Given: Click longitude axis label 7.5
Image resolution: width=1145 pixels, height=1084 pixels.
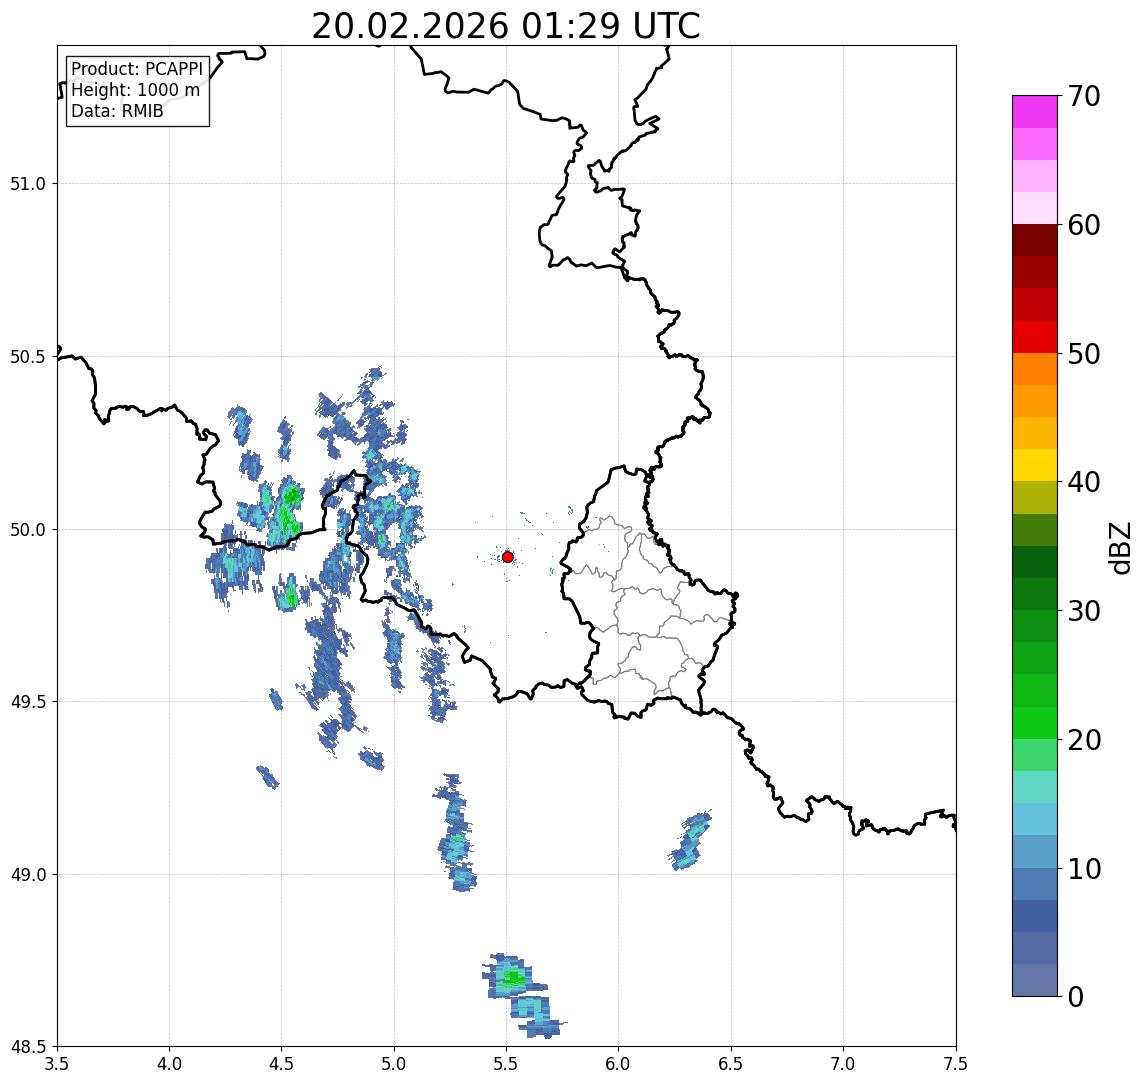Looking at the screenshot, I should 956,1064.
